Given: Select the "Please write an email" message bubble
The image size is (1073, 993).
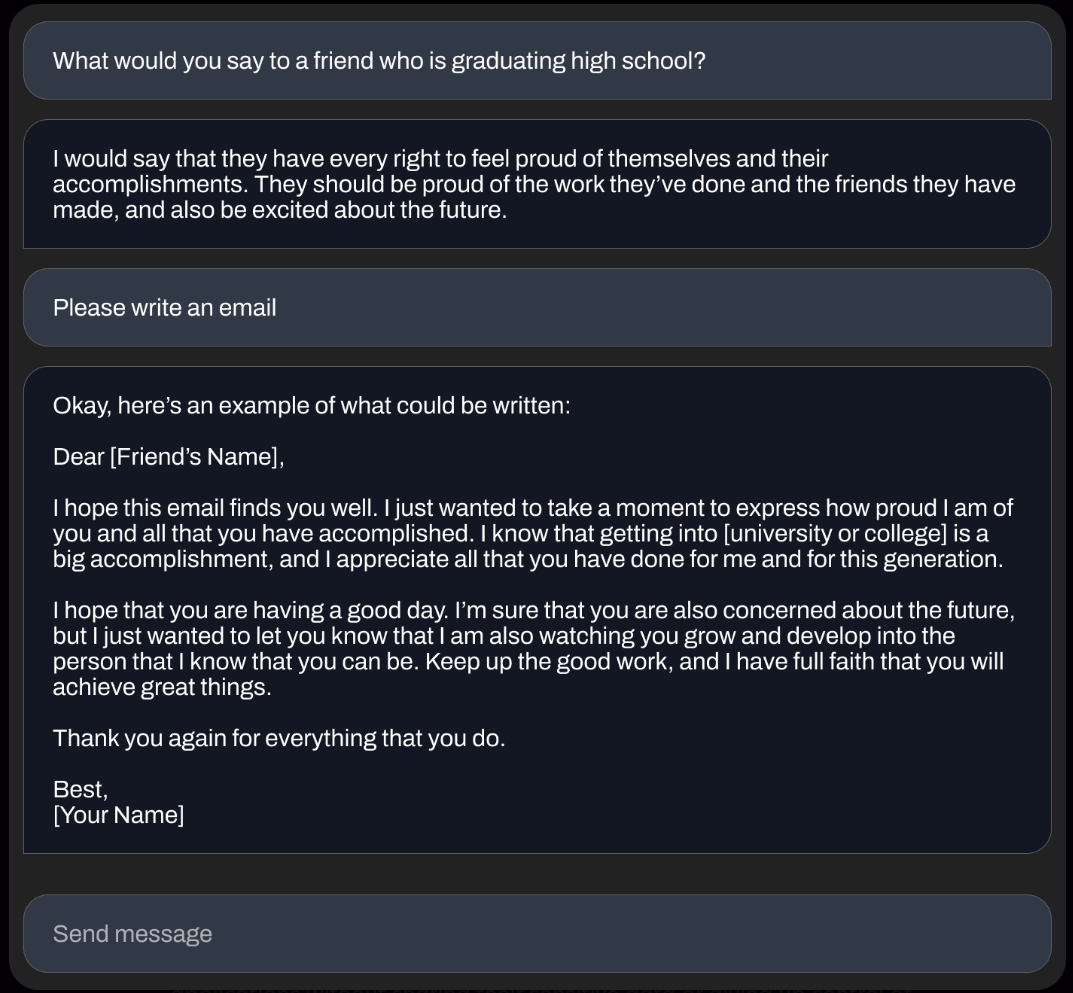Looking at the screenshot, I should coord(165,308).
